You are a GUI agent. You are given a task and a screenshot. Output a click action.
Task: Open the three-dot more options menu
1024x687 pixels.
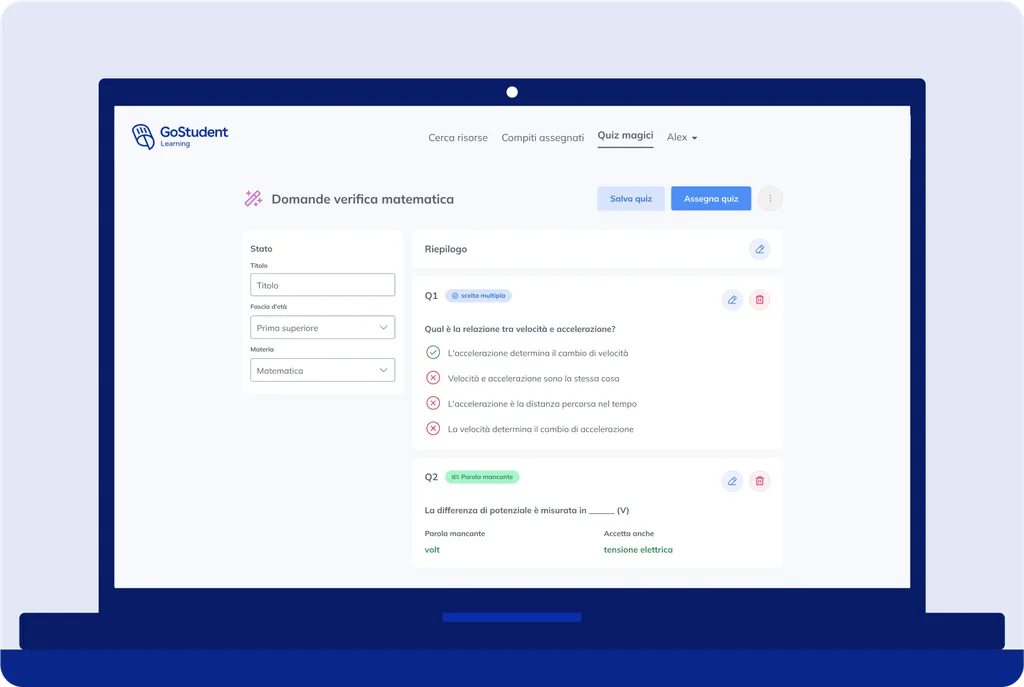coord(770,199)
